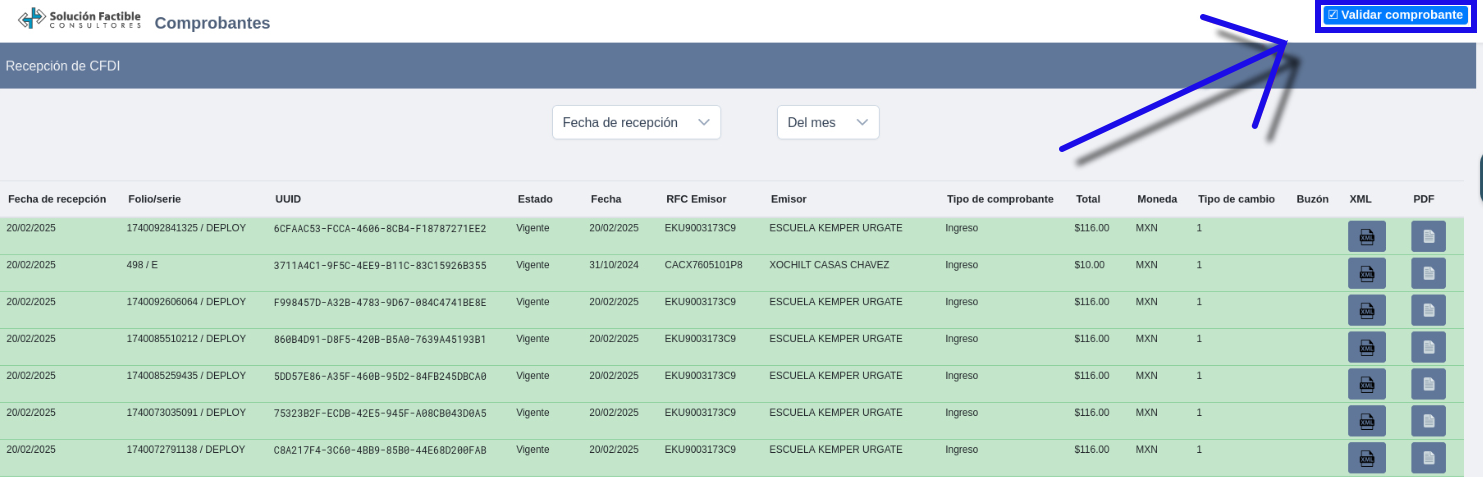Open the Del mes period dropdown
Screen dimensions: 1483x477
point(827,122)
